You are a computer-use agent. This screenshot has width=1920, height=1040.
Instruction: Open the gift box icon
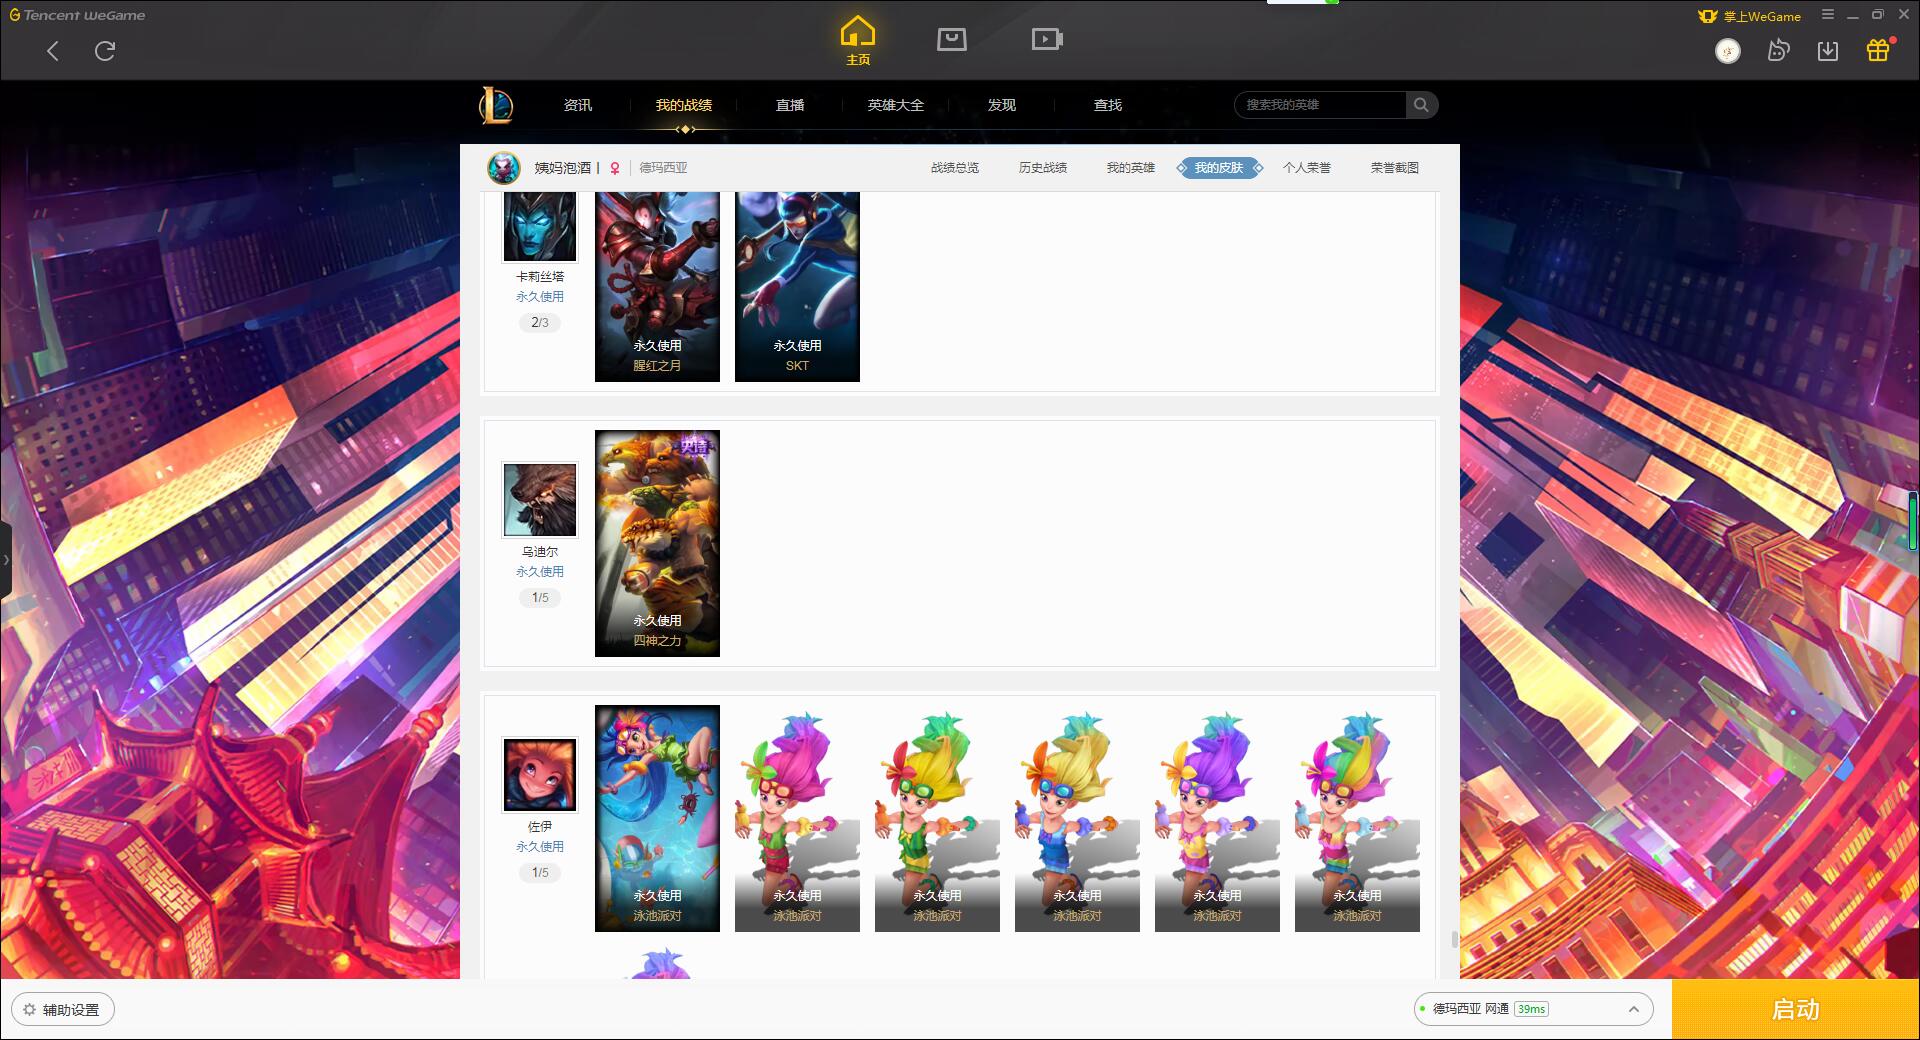pos(1878,50)
